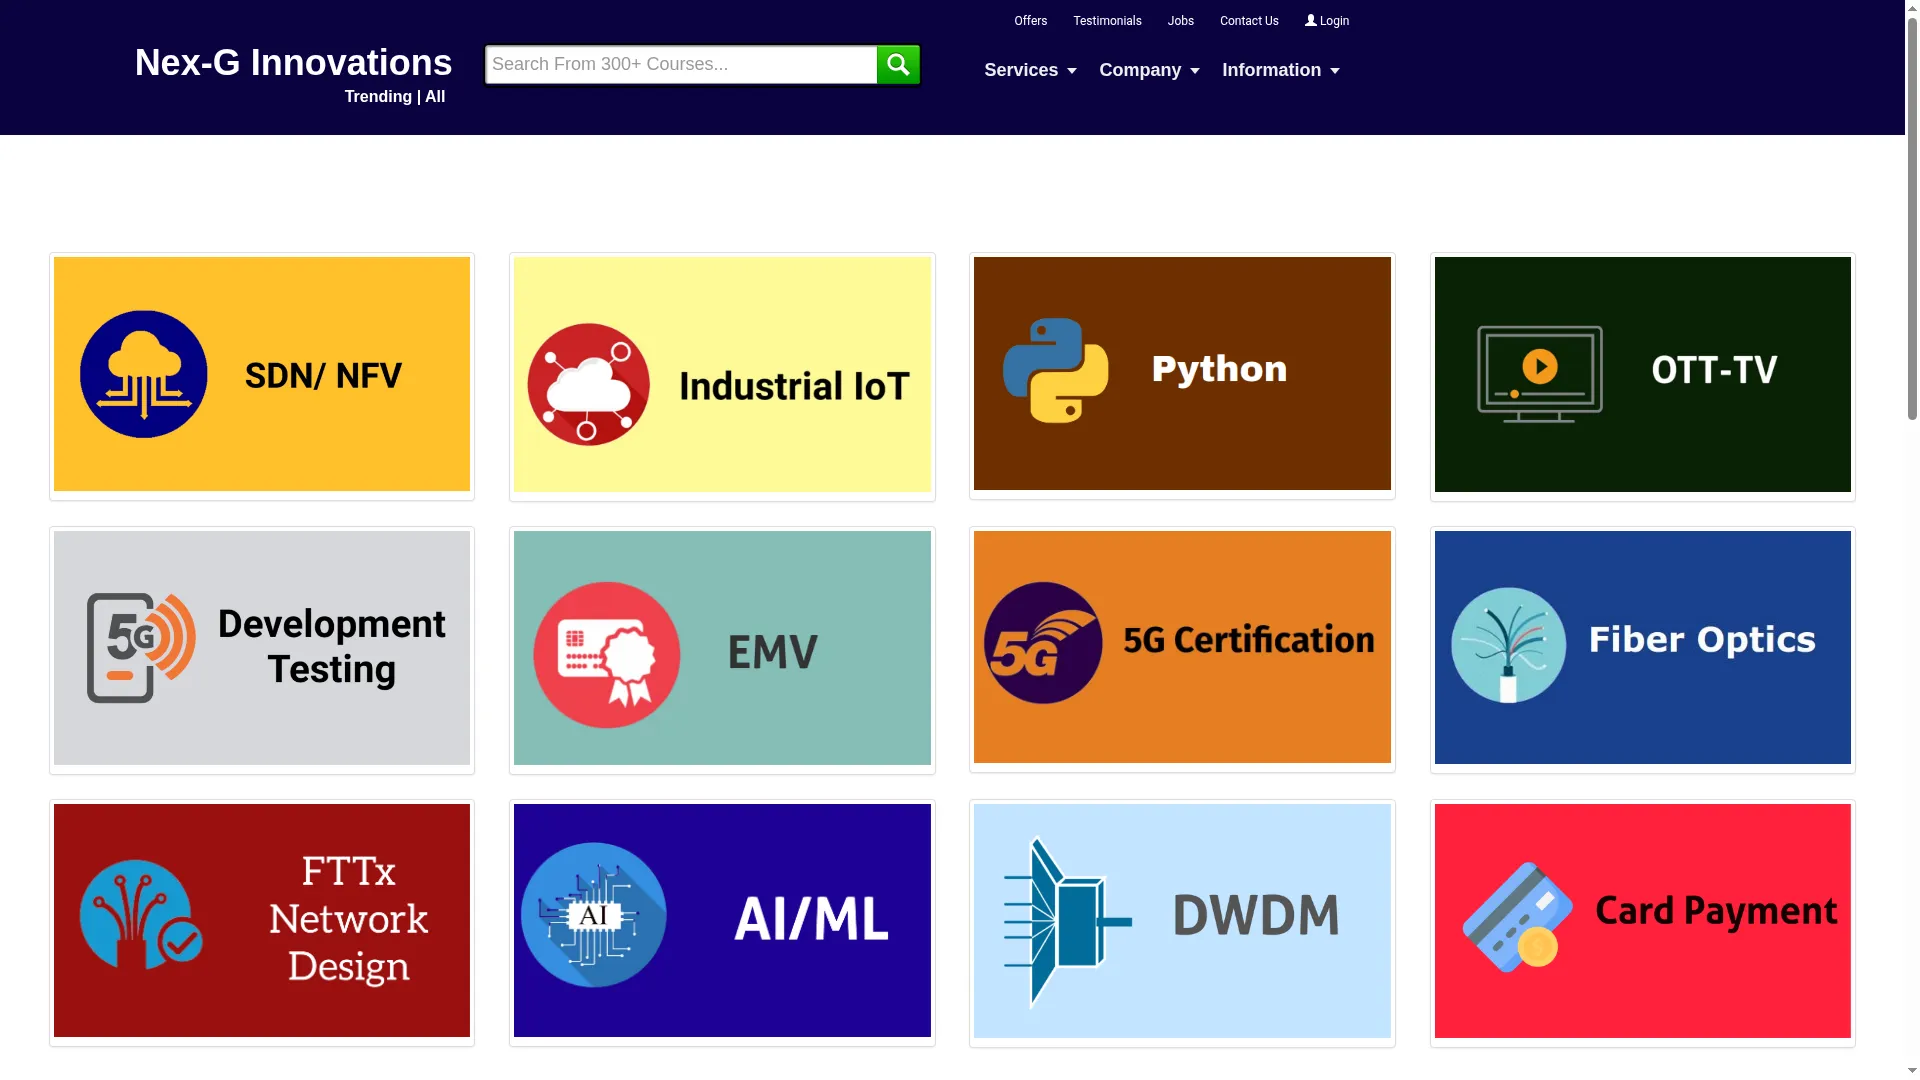The height and width of the screenshot is (1080, 1920).
Task: Open the Development Testing course card
Action: (x=262, y=649)
